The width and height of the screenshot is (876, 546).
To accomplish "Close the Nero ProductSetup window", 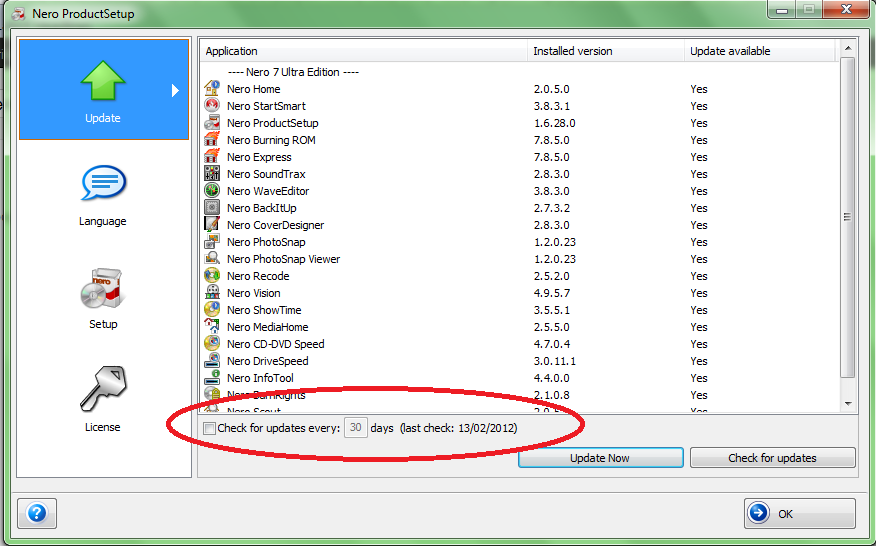I will (x=846, y=10).
